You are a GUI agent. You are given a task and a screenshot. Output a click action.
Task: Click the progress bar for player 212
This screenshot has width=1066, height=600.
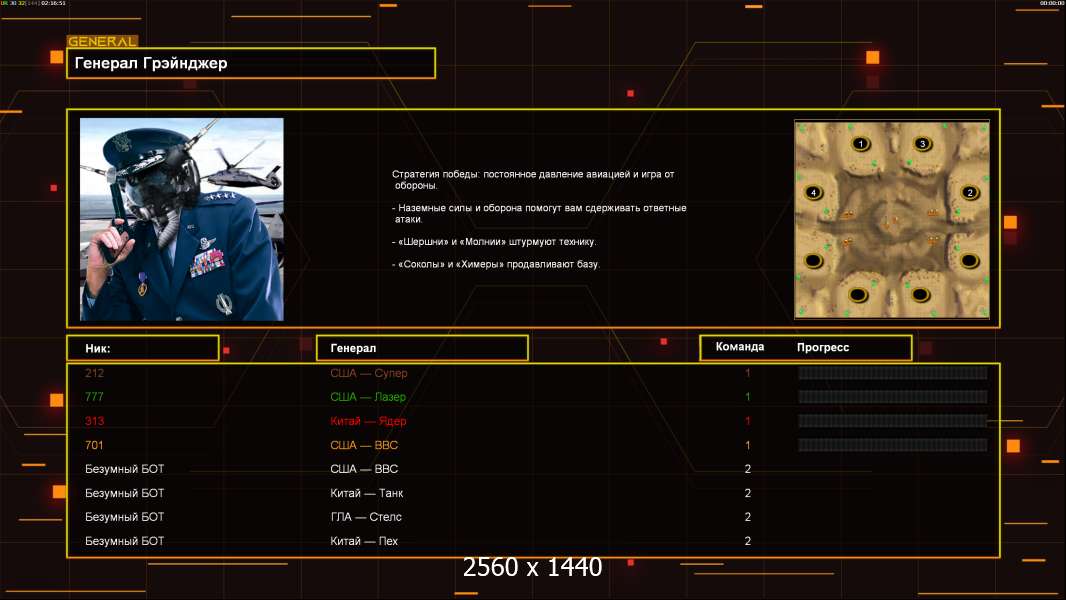[x=892, y=373]
